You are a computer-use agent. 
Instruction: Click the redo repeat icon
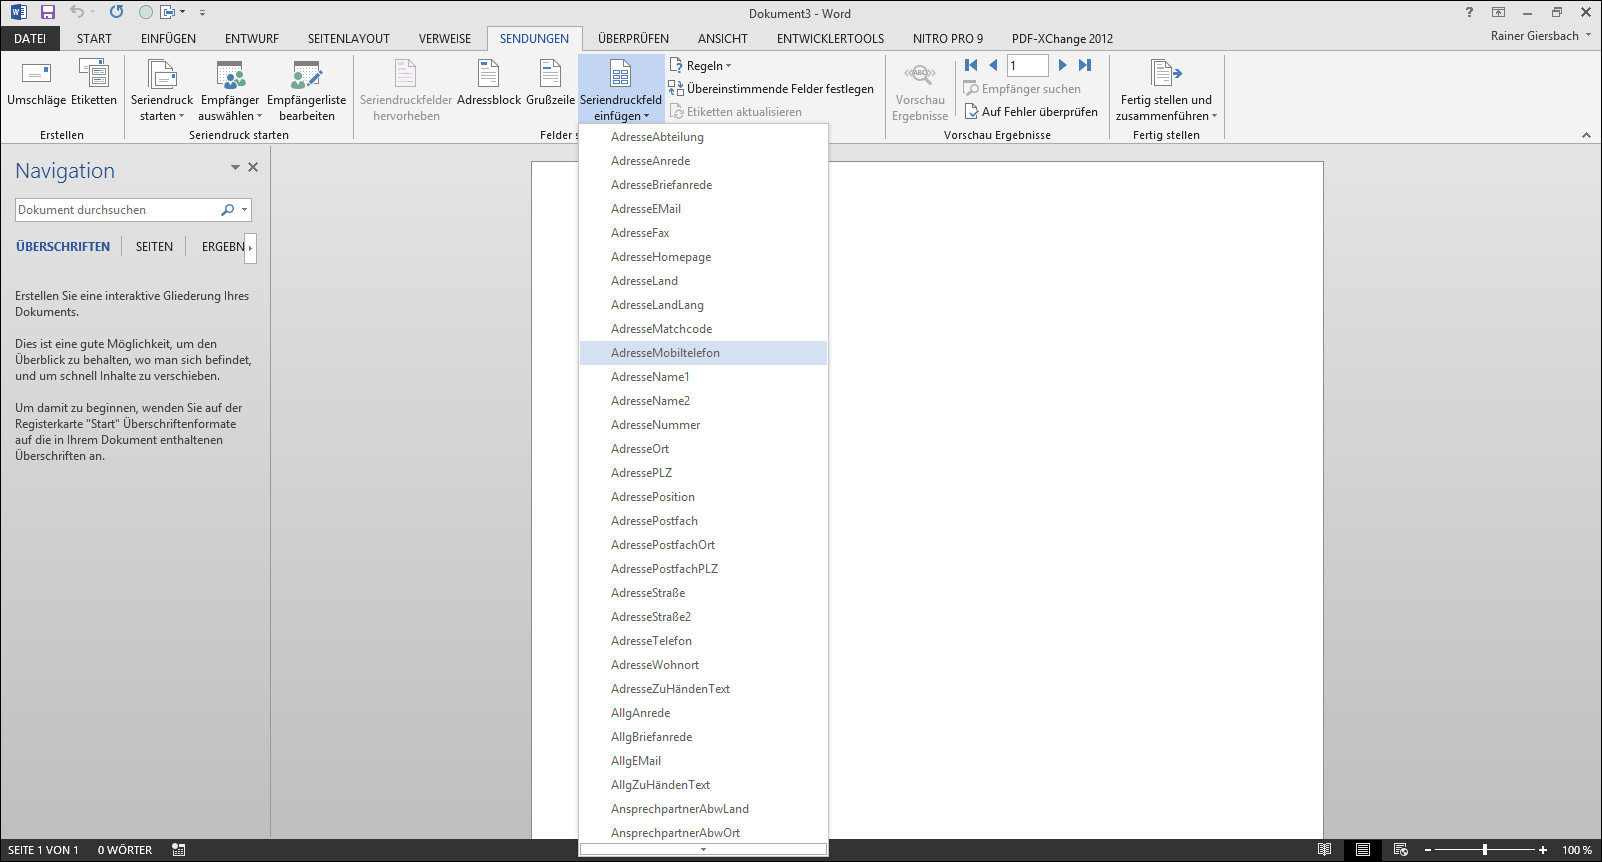pyautogui.click(x=117, y=12)
